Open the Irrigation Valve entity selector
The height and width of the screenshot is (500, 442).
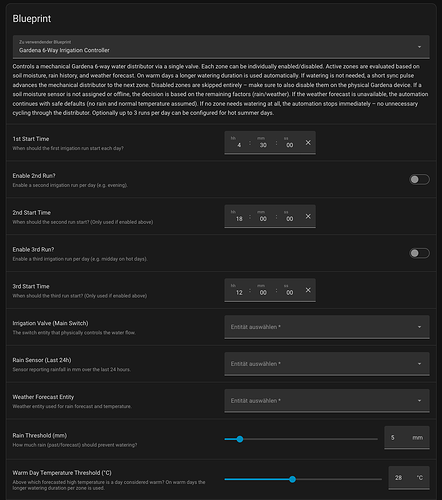tap(327, 327)
